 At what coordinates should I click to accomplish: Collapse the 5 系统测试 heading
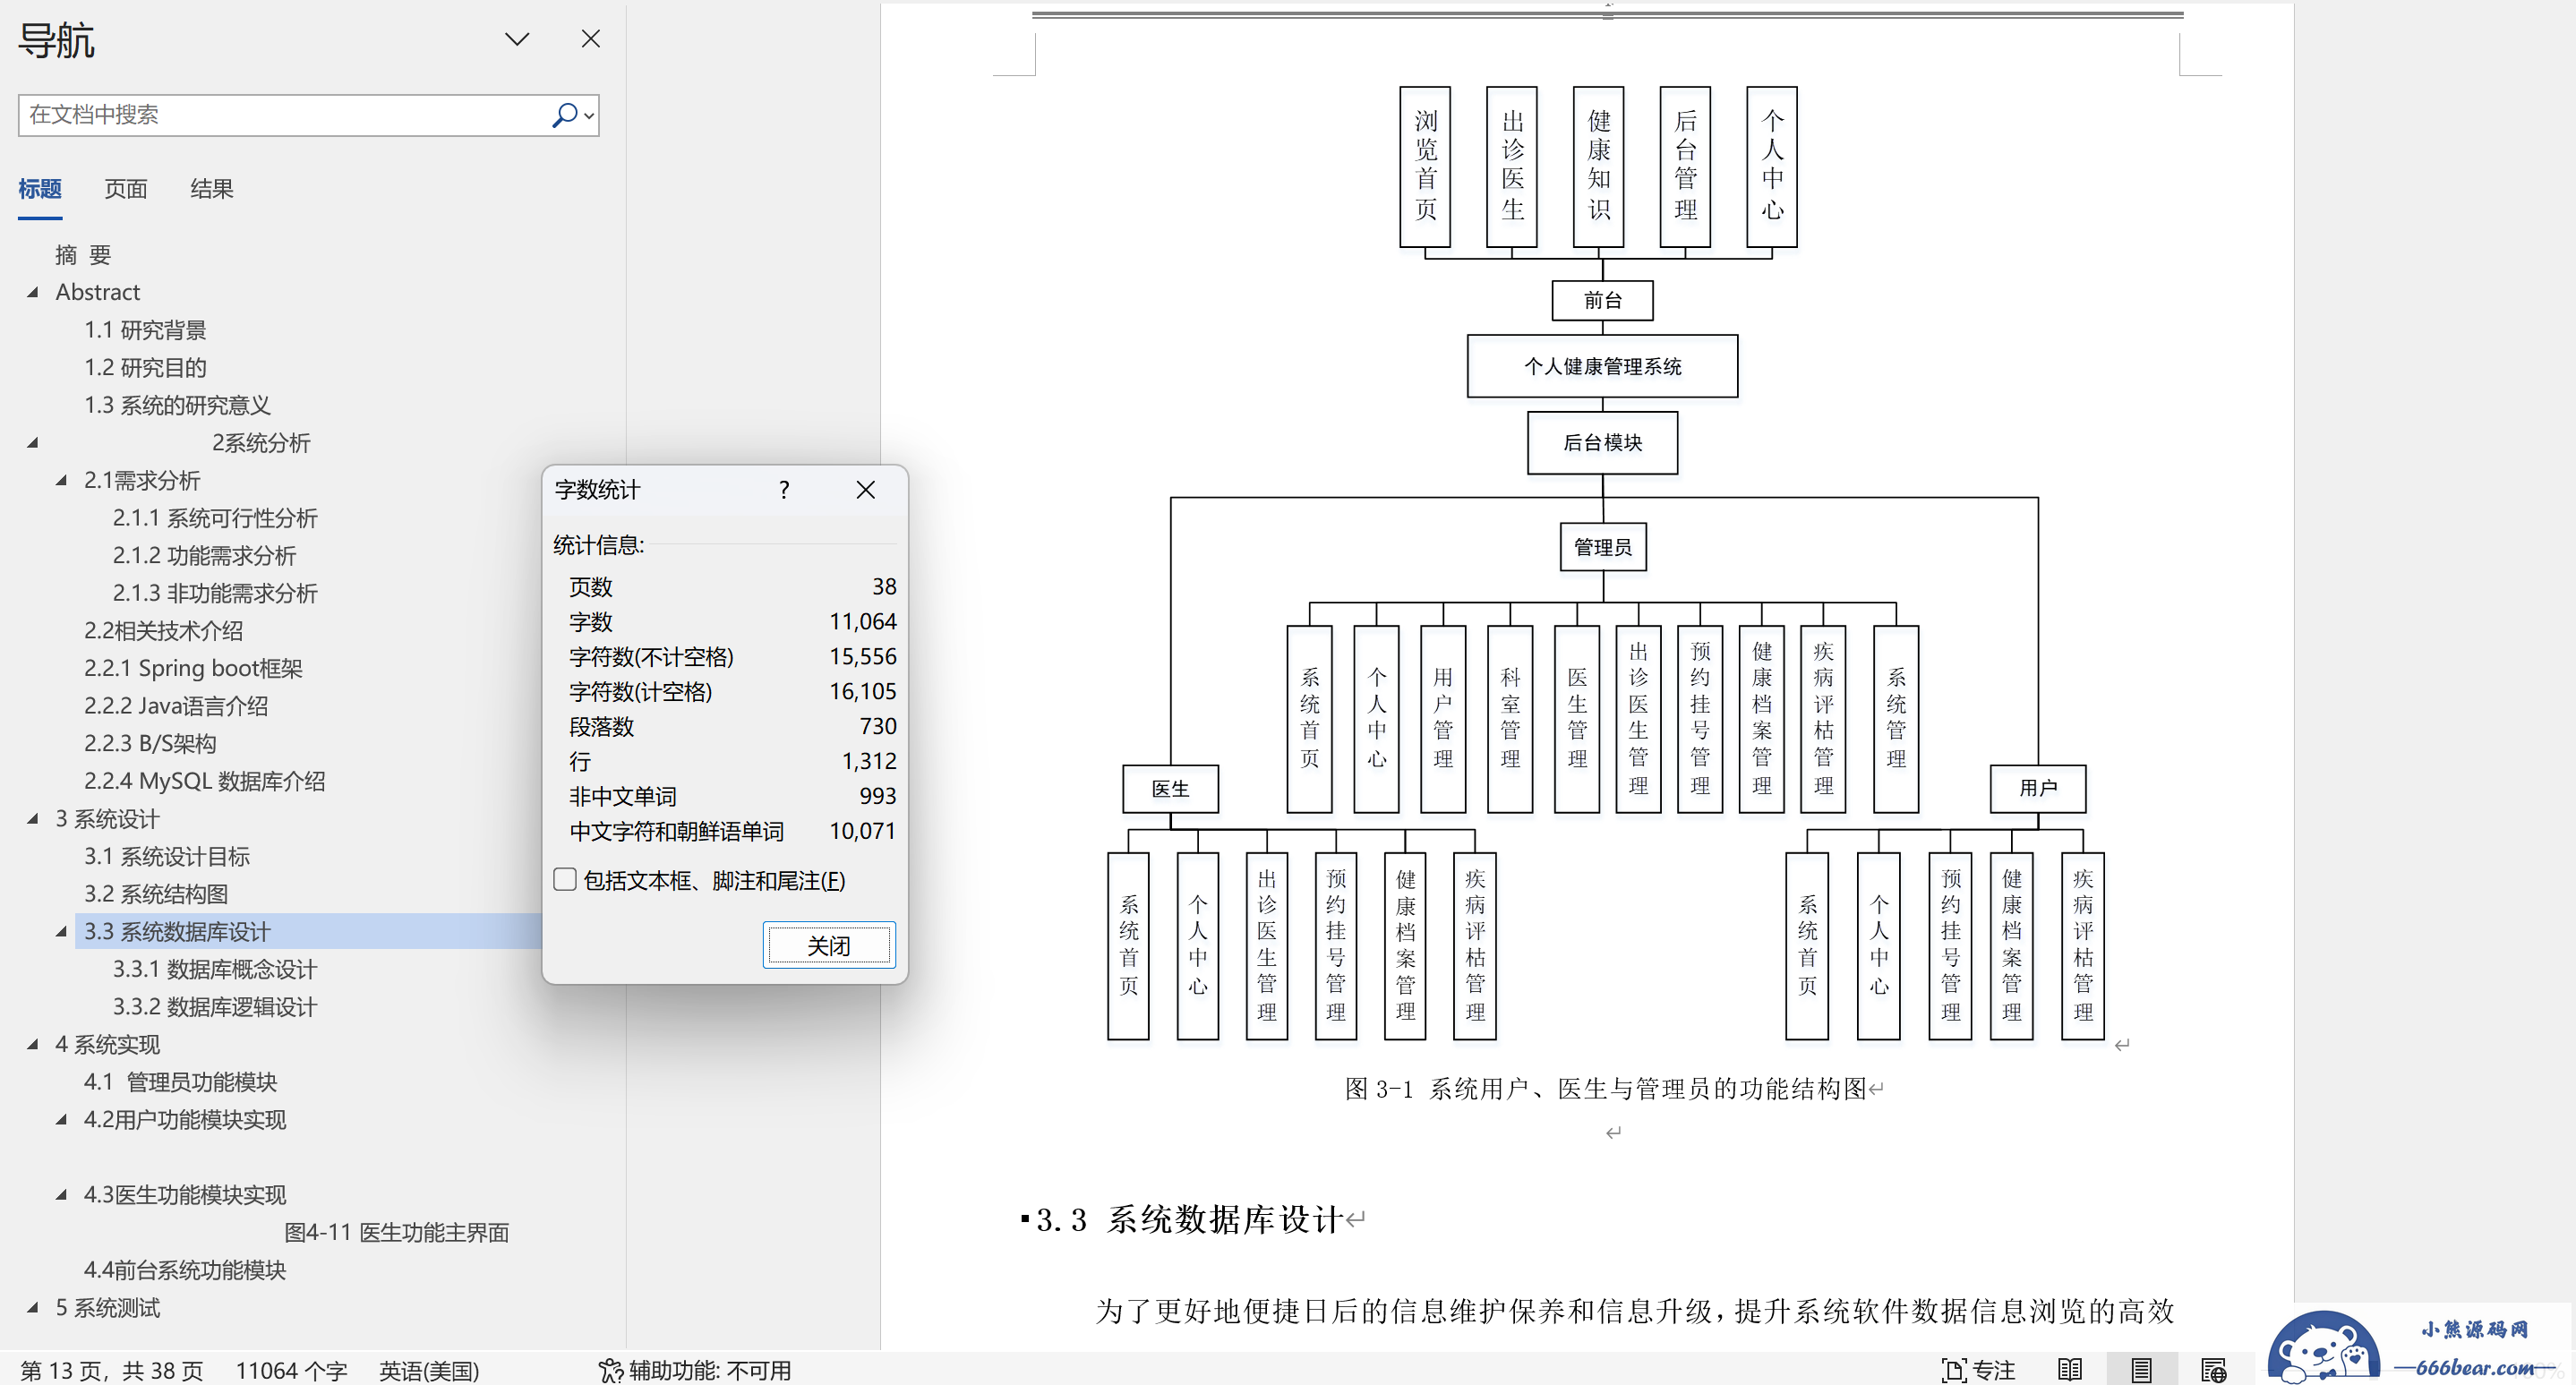point(33,1308)
